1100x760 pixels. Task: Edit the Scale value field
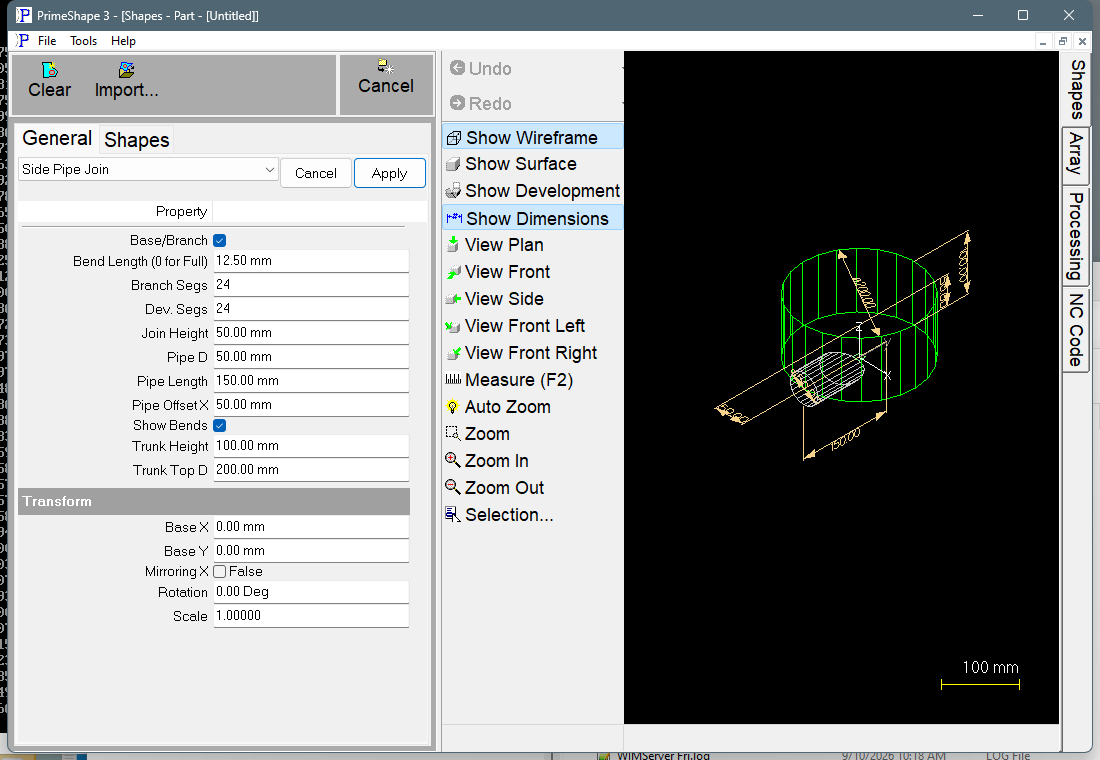(x=311, y=616)
